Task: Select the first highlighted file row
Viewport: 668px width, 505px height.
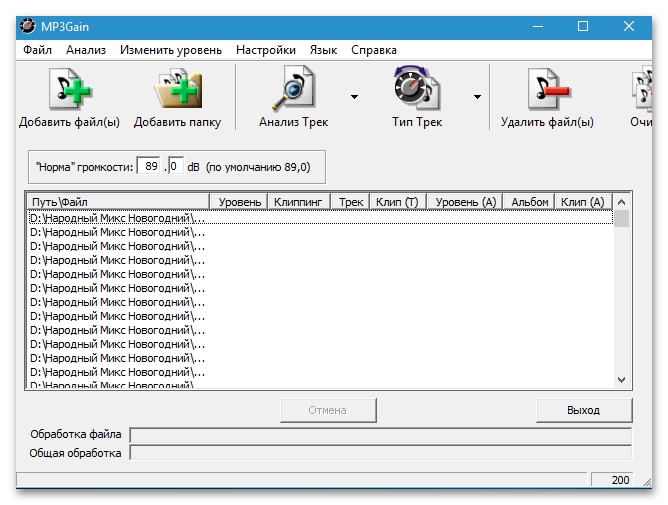Action: pos(320,218)
